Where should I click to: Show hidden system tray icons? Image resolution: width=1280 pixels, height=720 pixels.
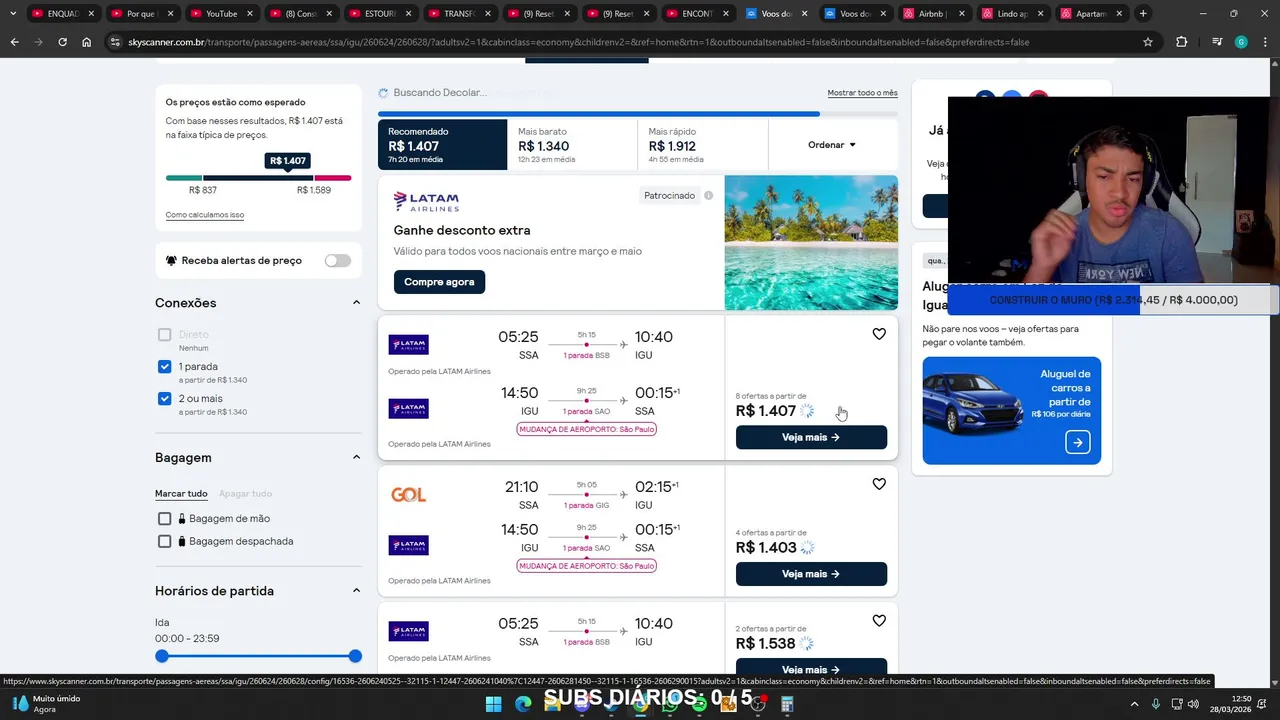1136,704
